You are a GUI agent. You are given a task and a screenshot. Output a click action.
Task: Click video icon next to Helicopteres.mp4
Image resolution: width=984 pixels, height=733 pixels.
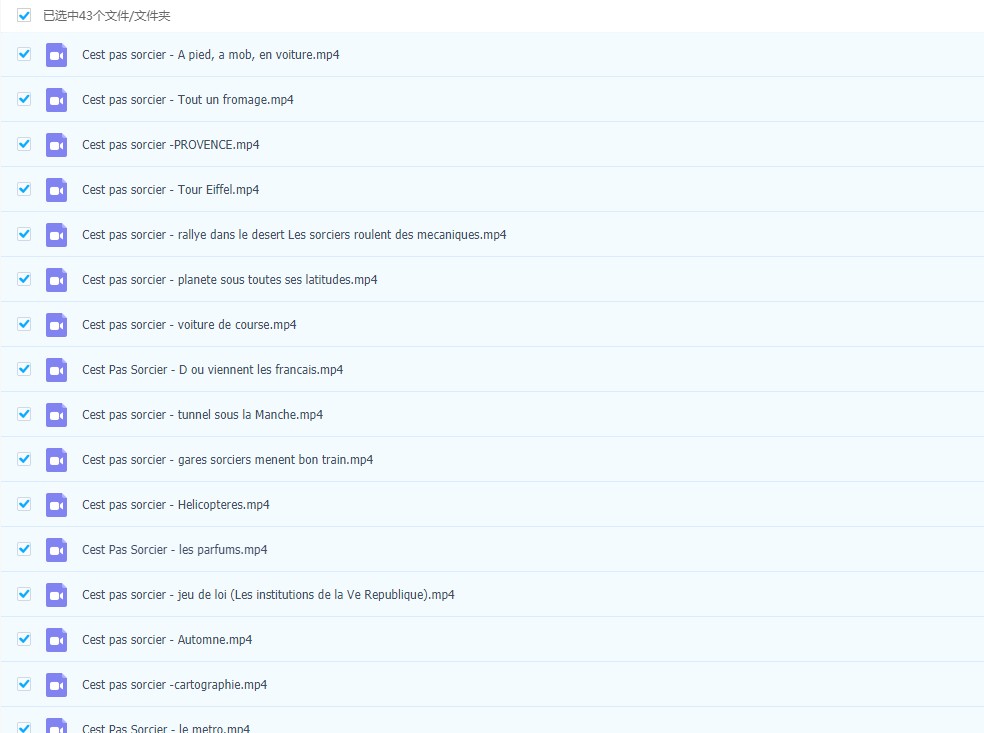coord(57,505)
